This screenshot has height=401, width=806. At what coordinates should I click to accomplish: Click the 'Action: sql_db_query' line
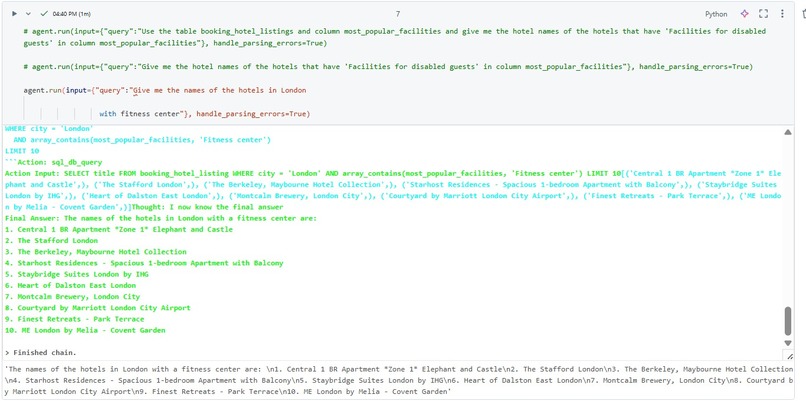tap(53, 162)
